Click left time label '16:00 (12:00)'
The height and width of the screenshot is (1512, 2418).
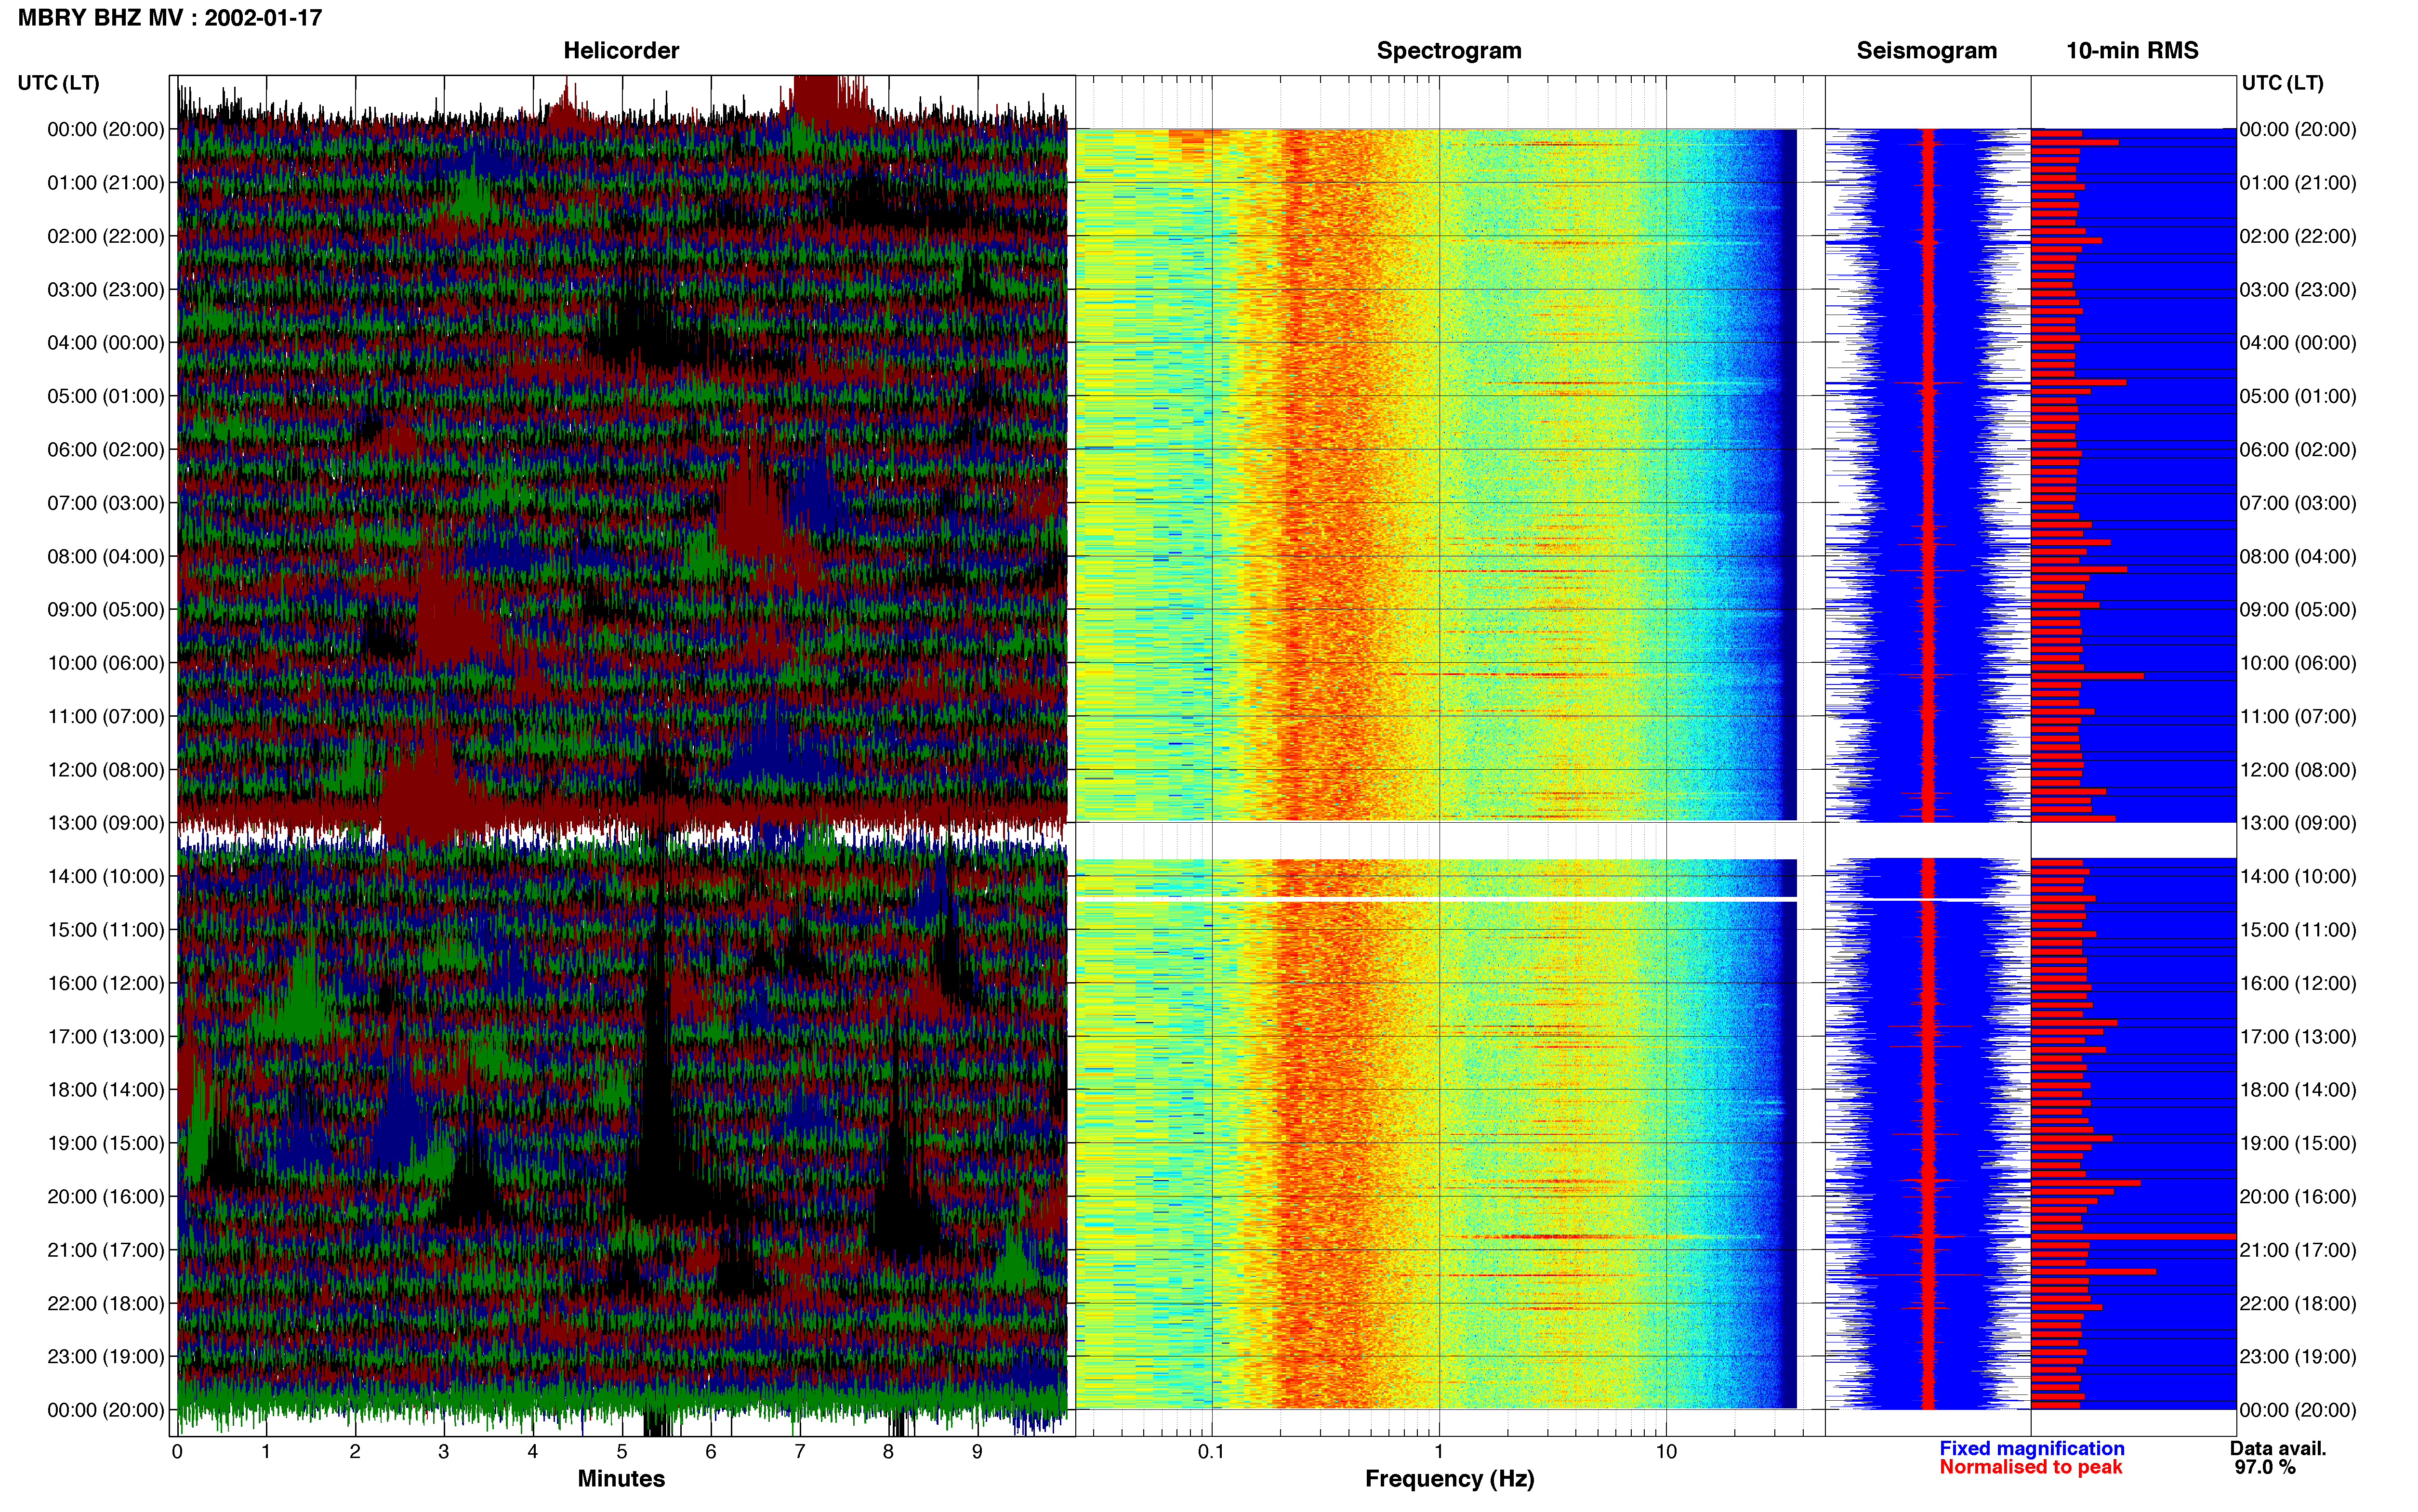106,983
